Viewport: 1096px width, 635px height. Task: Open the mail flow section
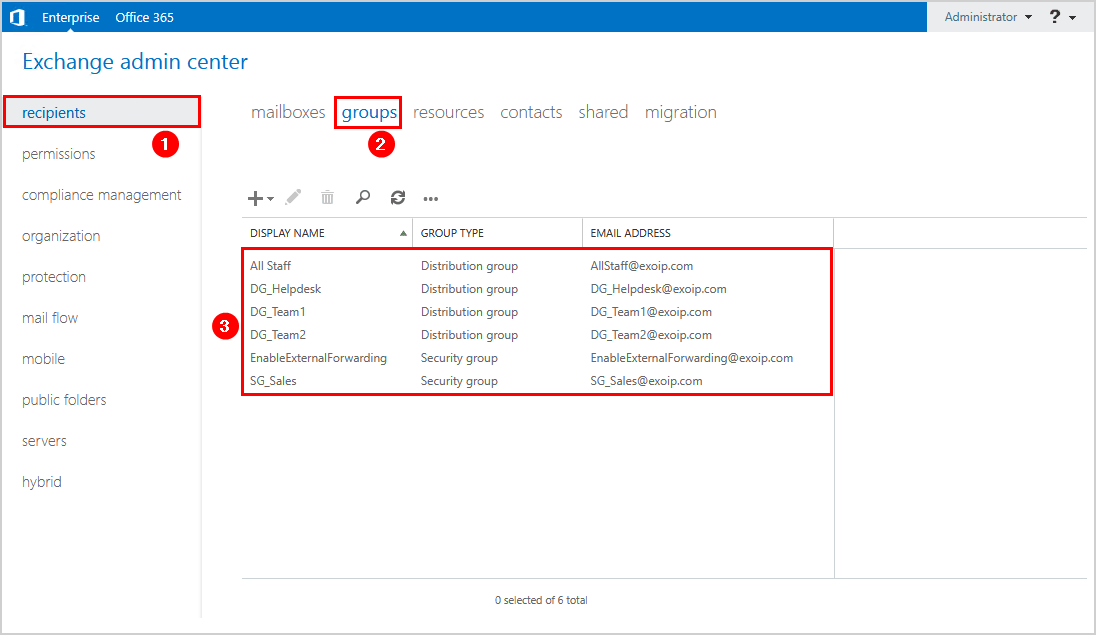click(50, 317)
